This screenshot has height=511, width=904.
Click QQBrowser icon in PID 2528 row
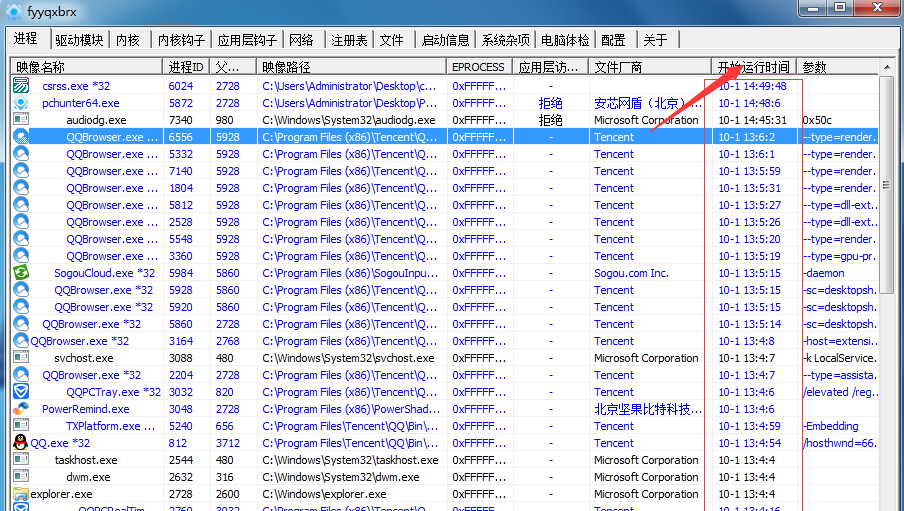click(21, 221)
